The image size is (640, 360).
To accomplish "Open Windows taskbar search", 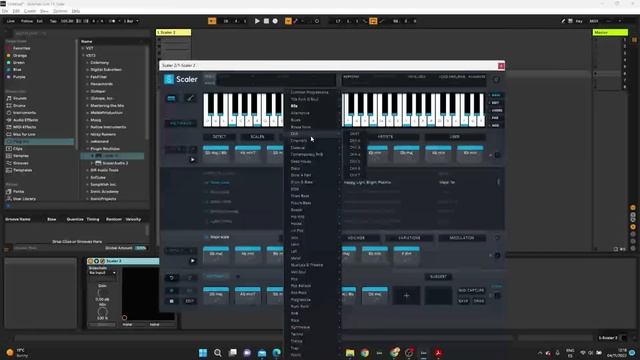I will [218, 353].
